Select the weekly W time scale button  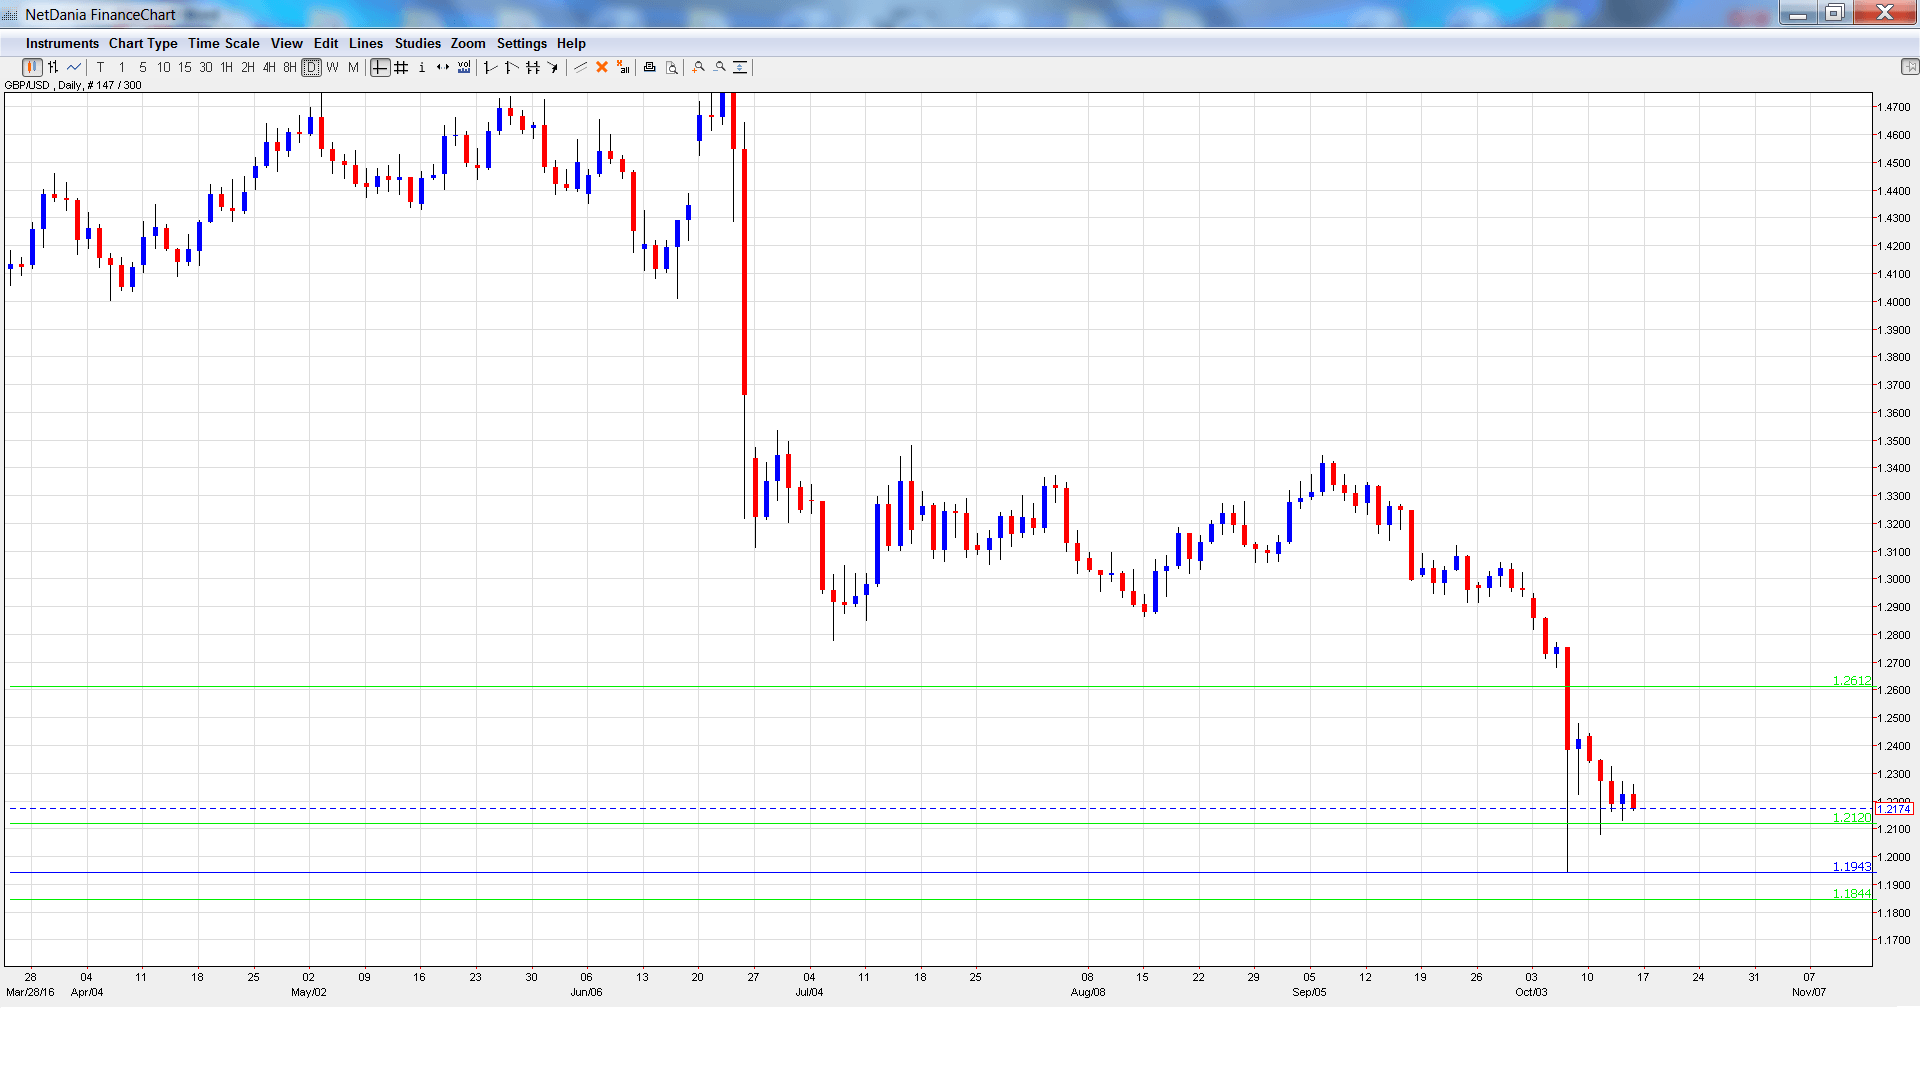(332, 67)
